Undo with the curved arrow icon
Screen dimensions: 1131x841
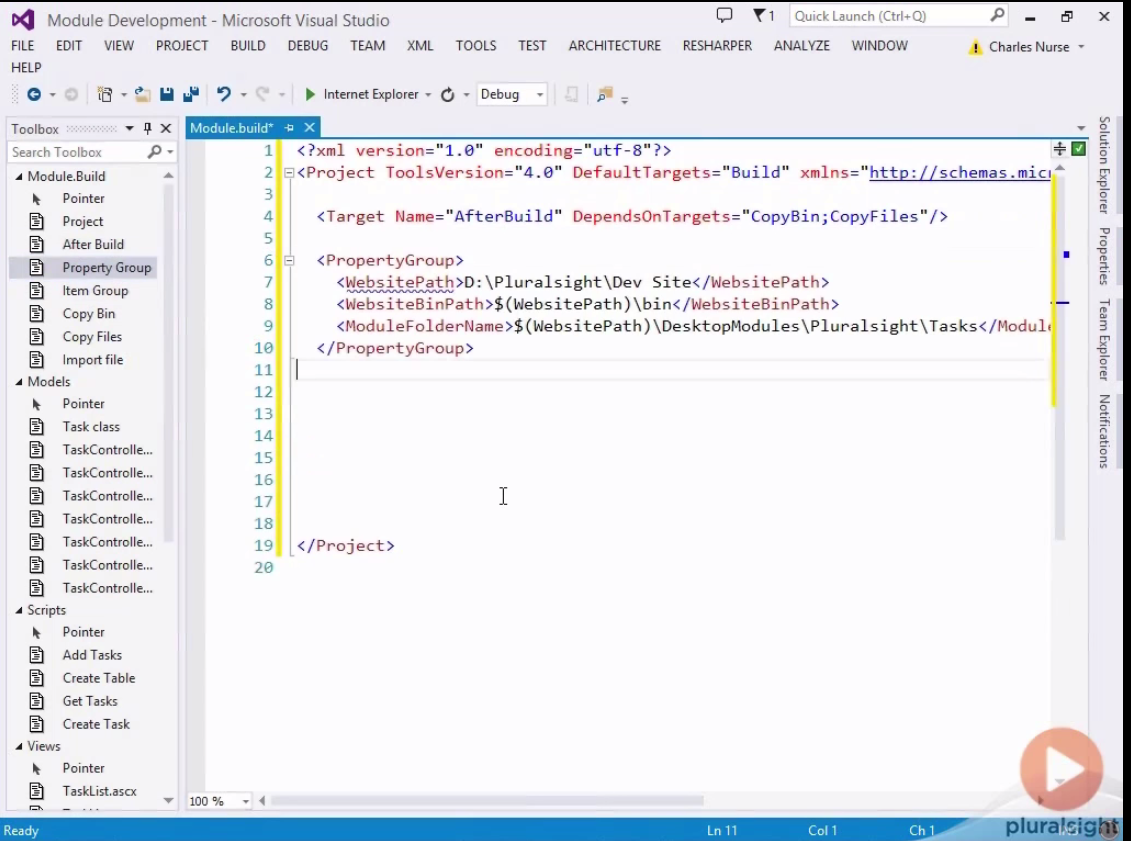224,94
